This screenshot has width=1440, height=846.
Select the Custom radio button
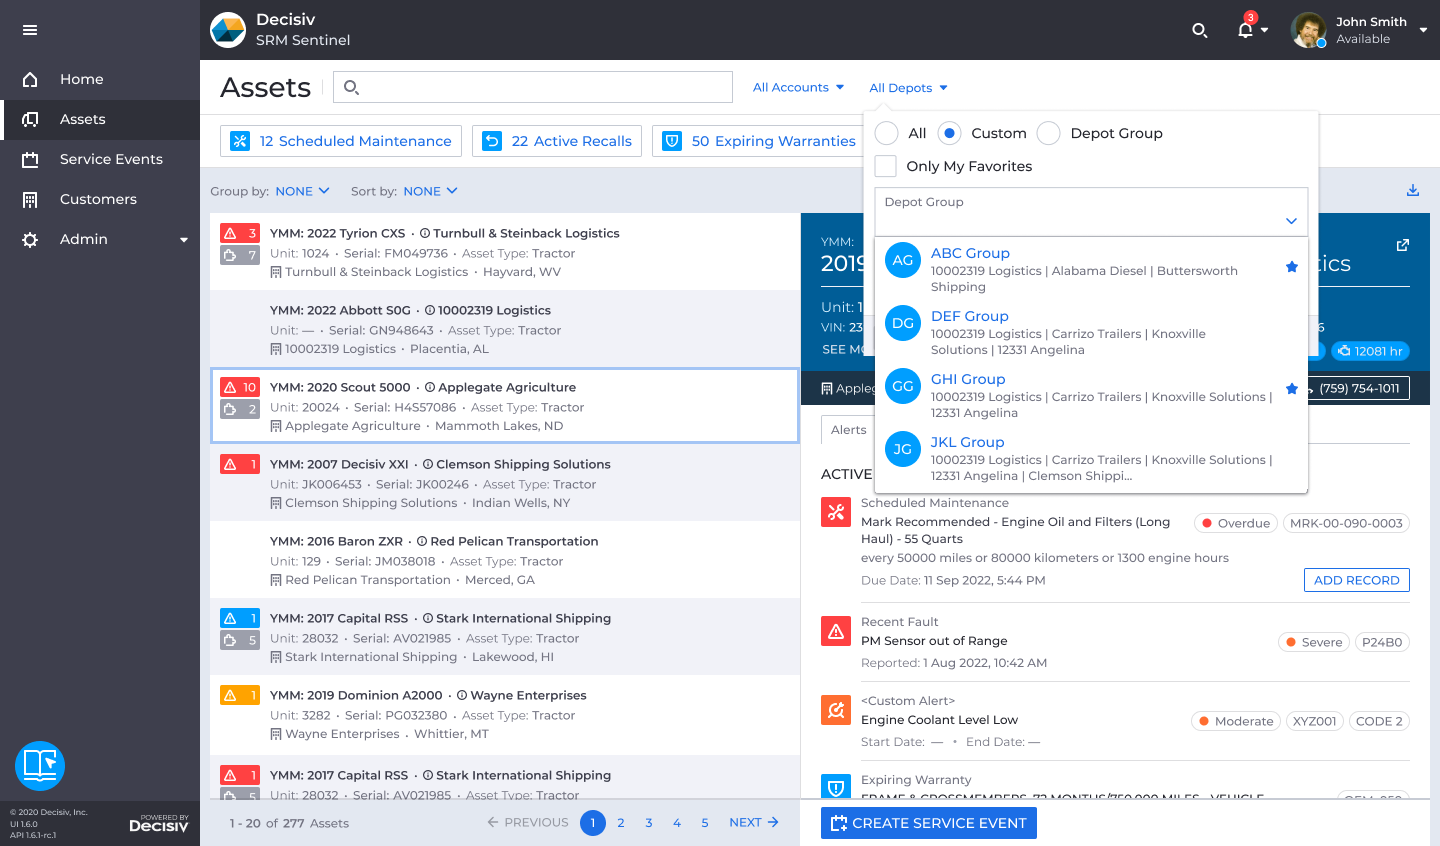[x=950, y=133]
